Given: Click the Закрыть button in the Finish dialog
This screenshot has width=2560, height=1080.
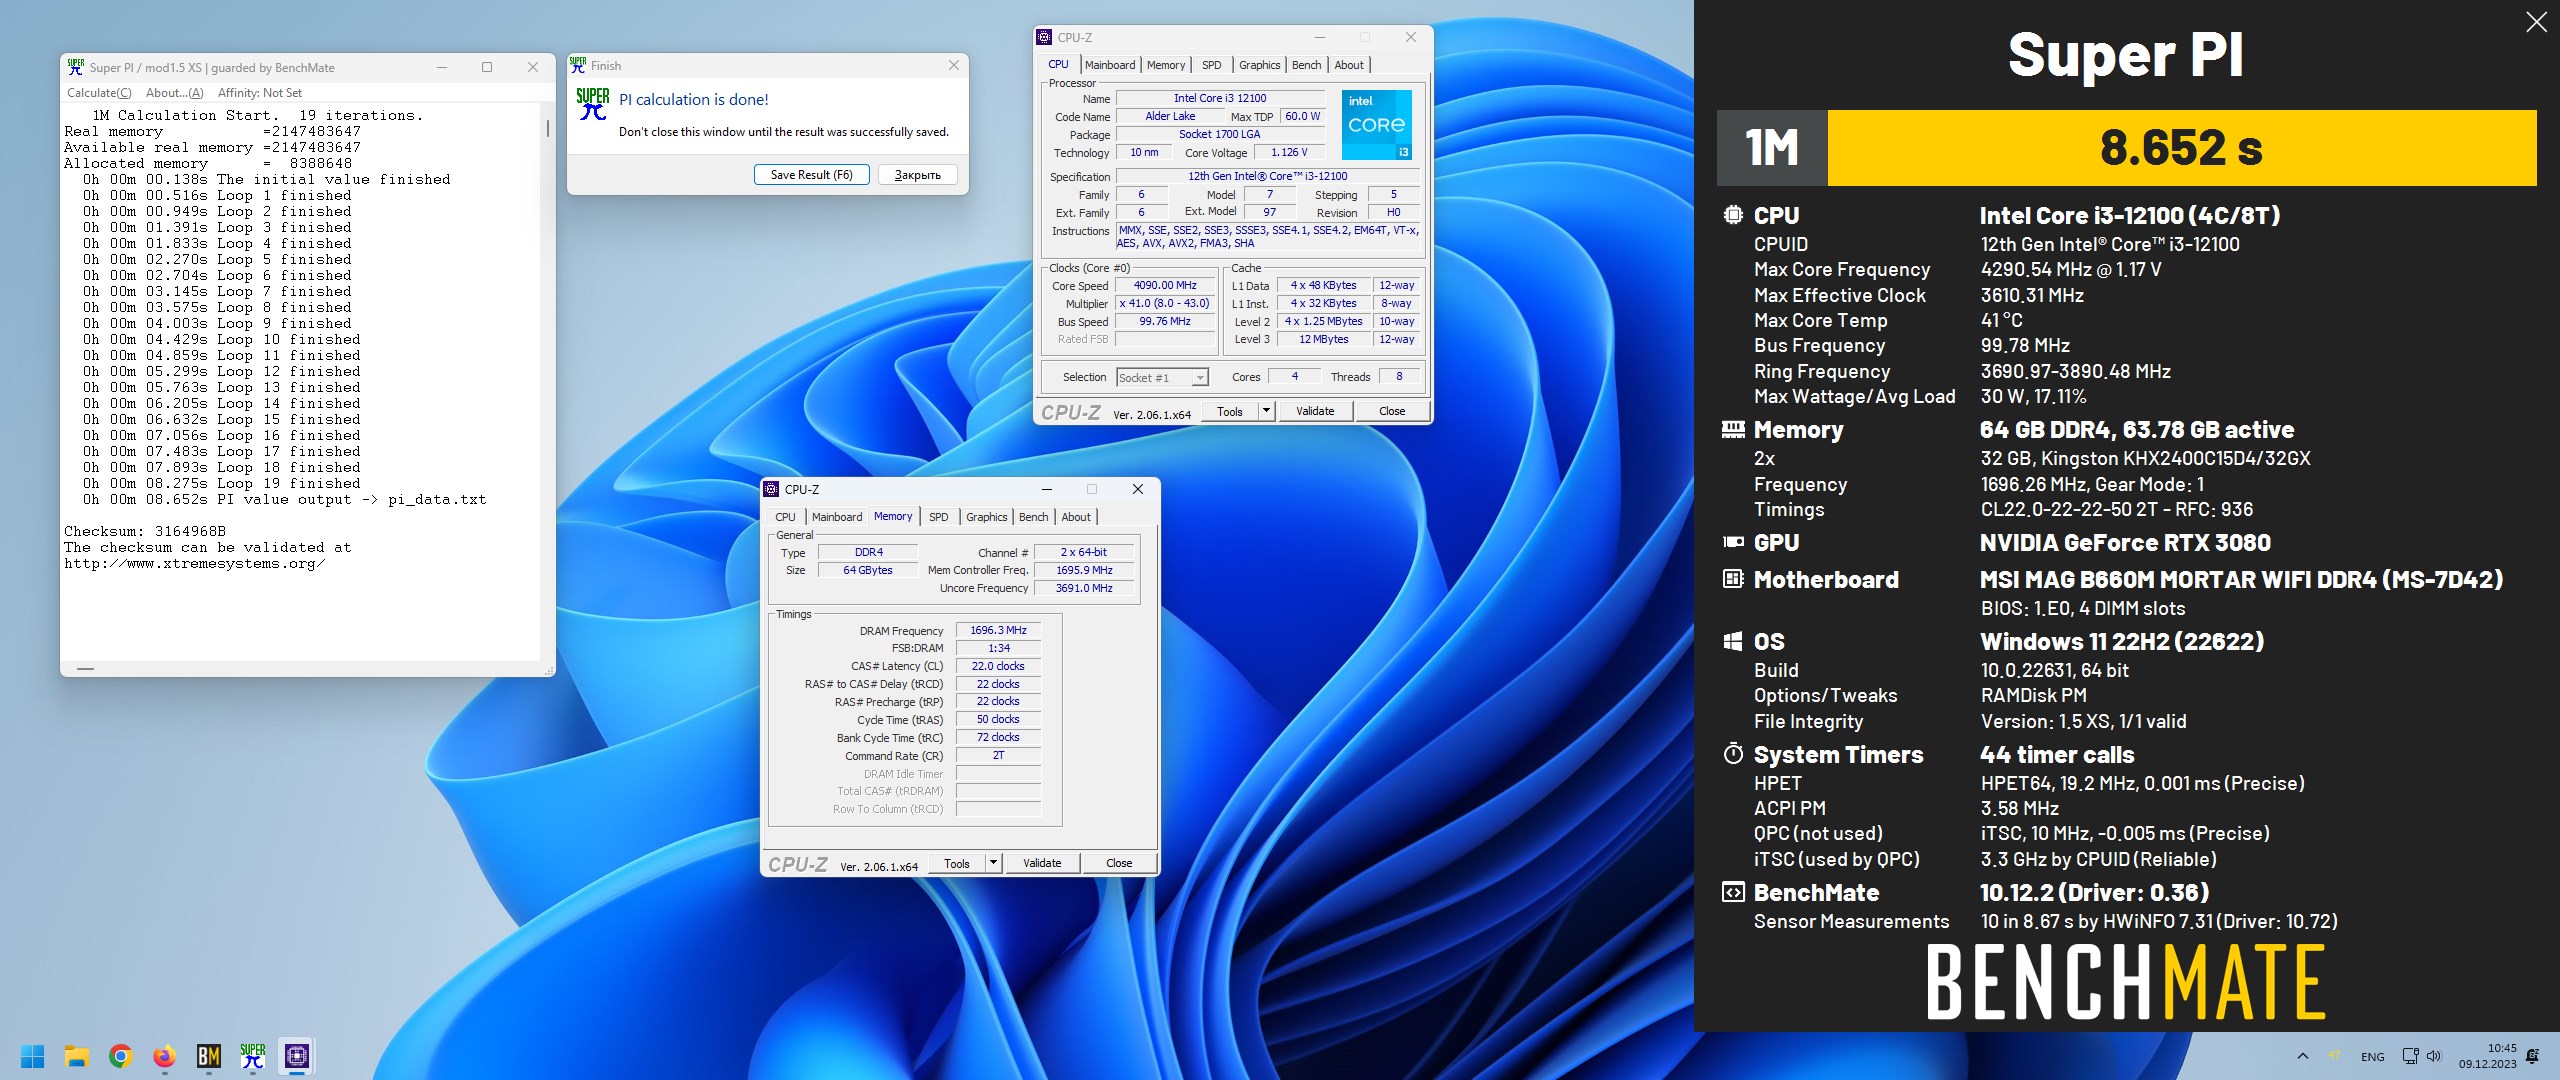Looking at the screenshot, I should pyautogui.click(x=917, y=175).
